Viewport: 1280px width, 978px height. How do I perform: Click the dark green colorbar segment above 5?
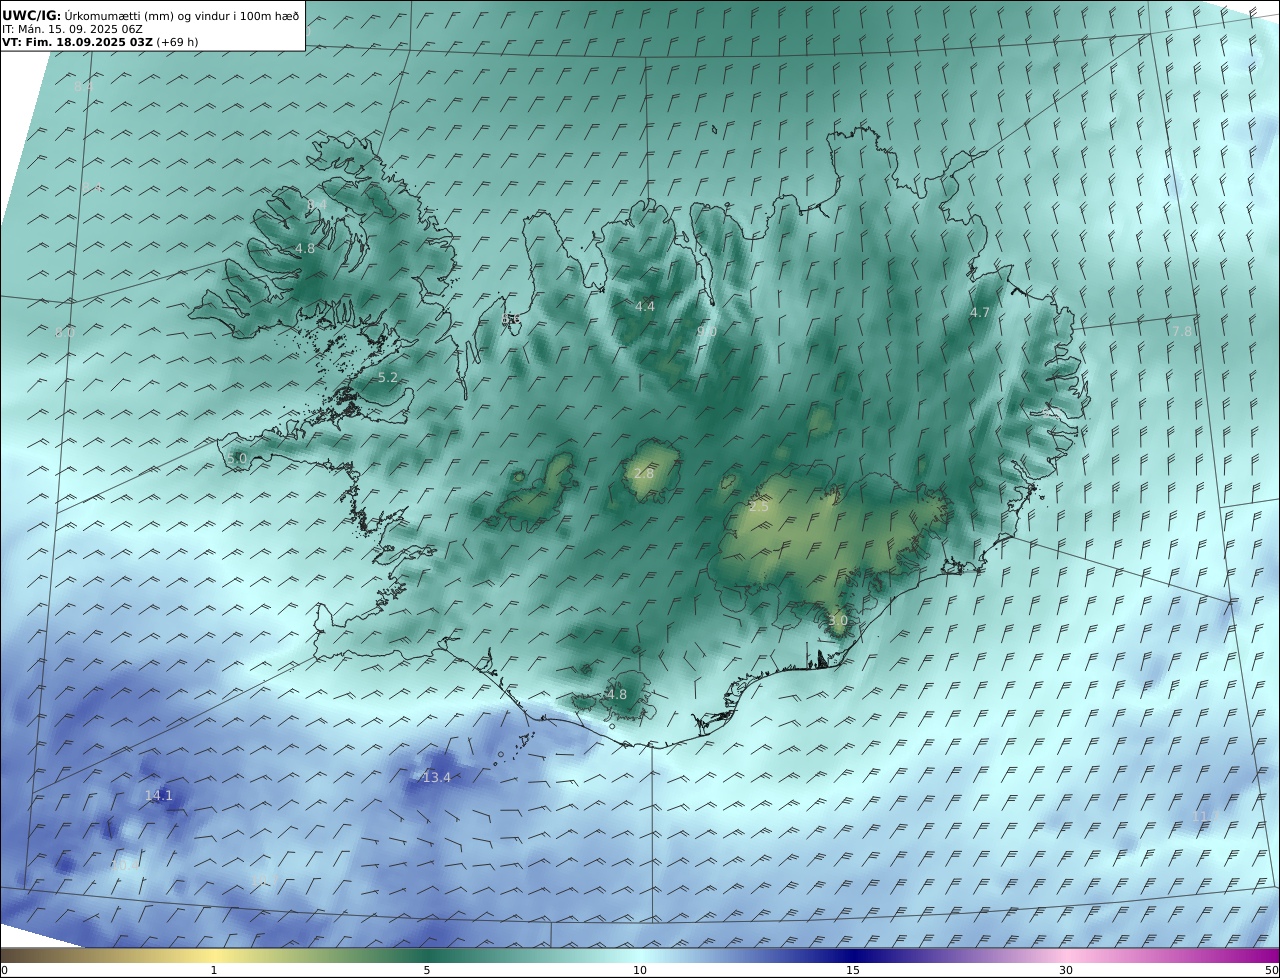pos(427,955)
